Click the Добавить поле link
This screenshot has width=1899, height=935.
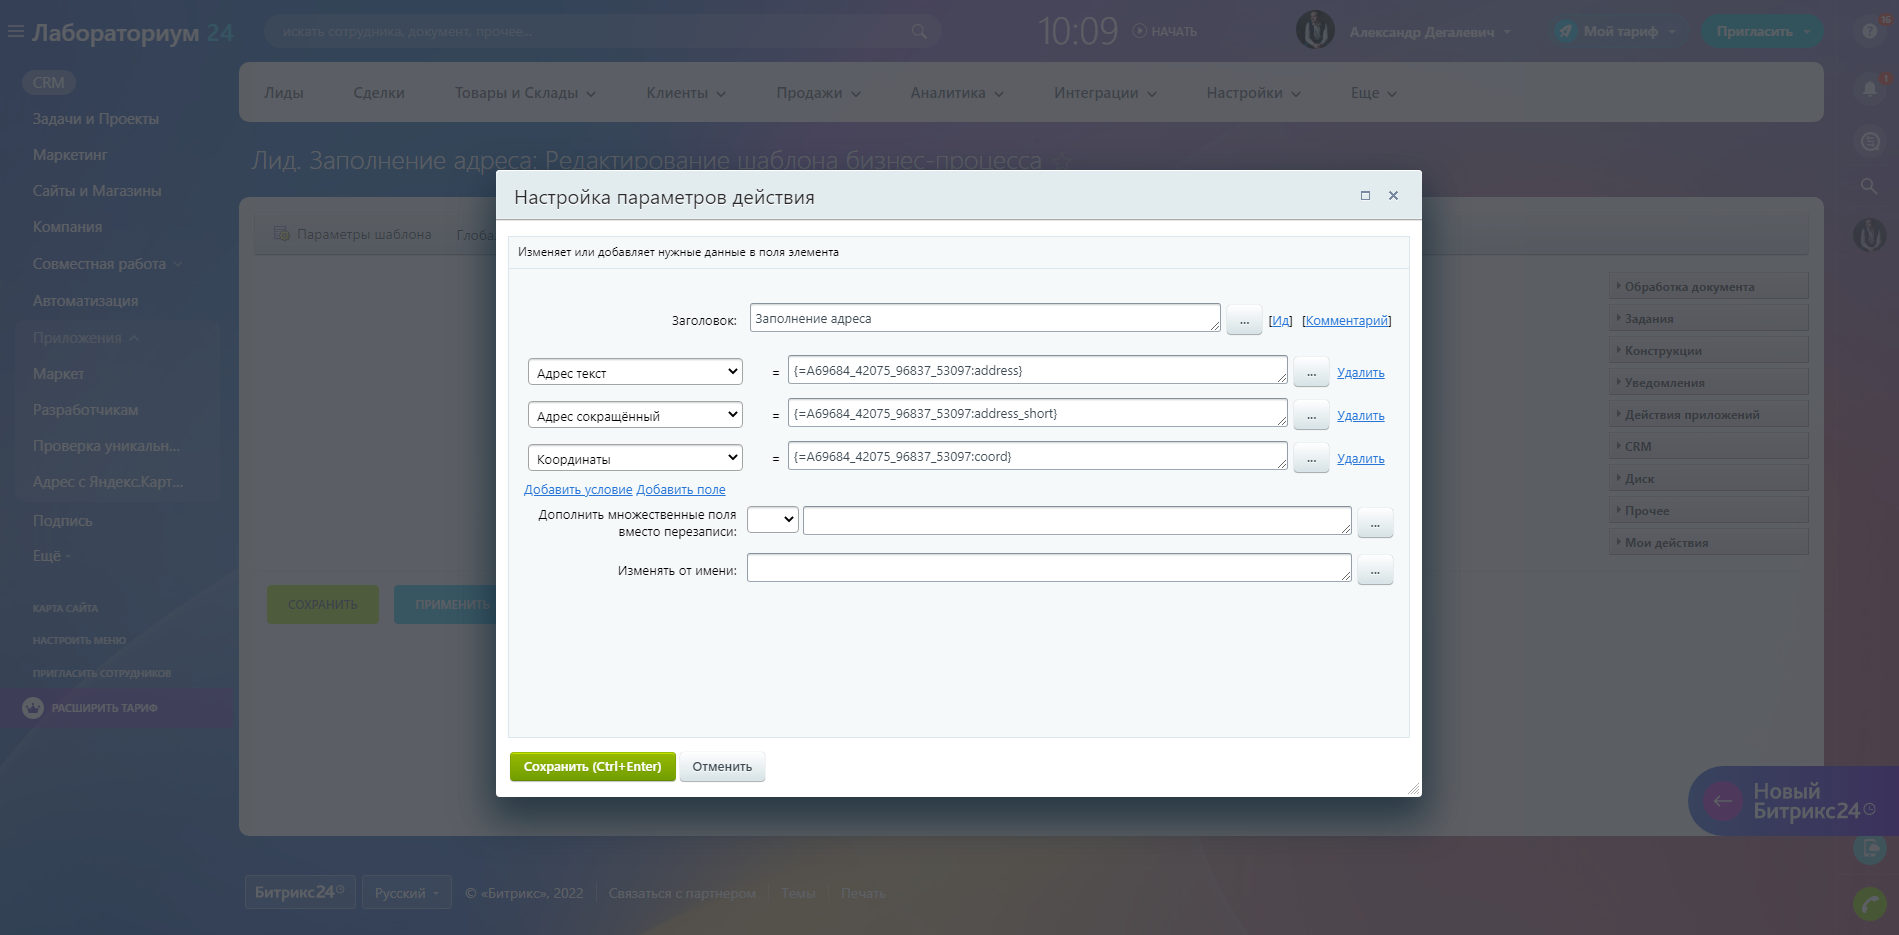(681, 490)
